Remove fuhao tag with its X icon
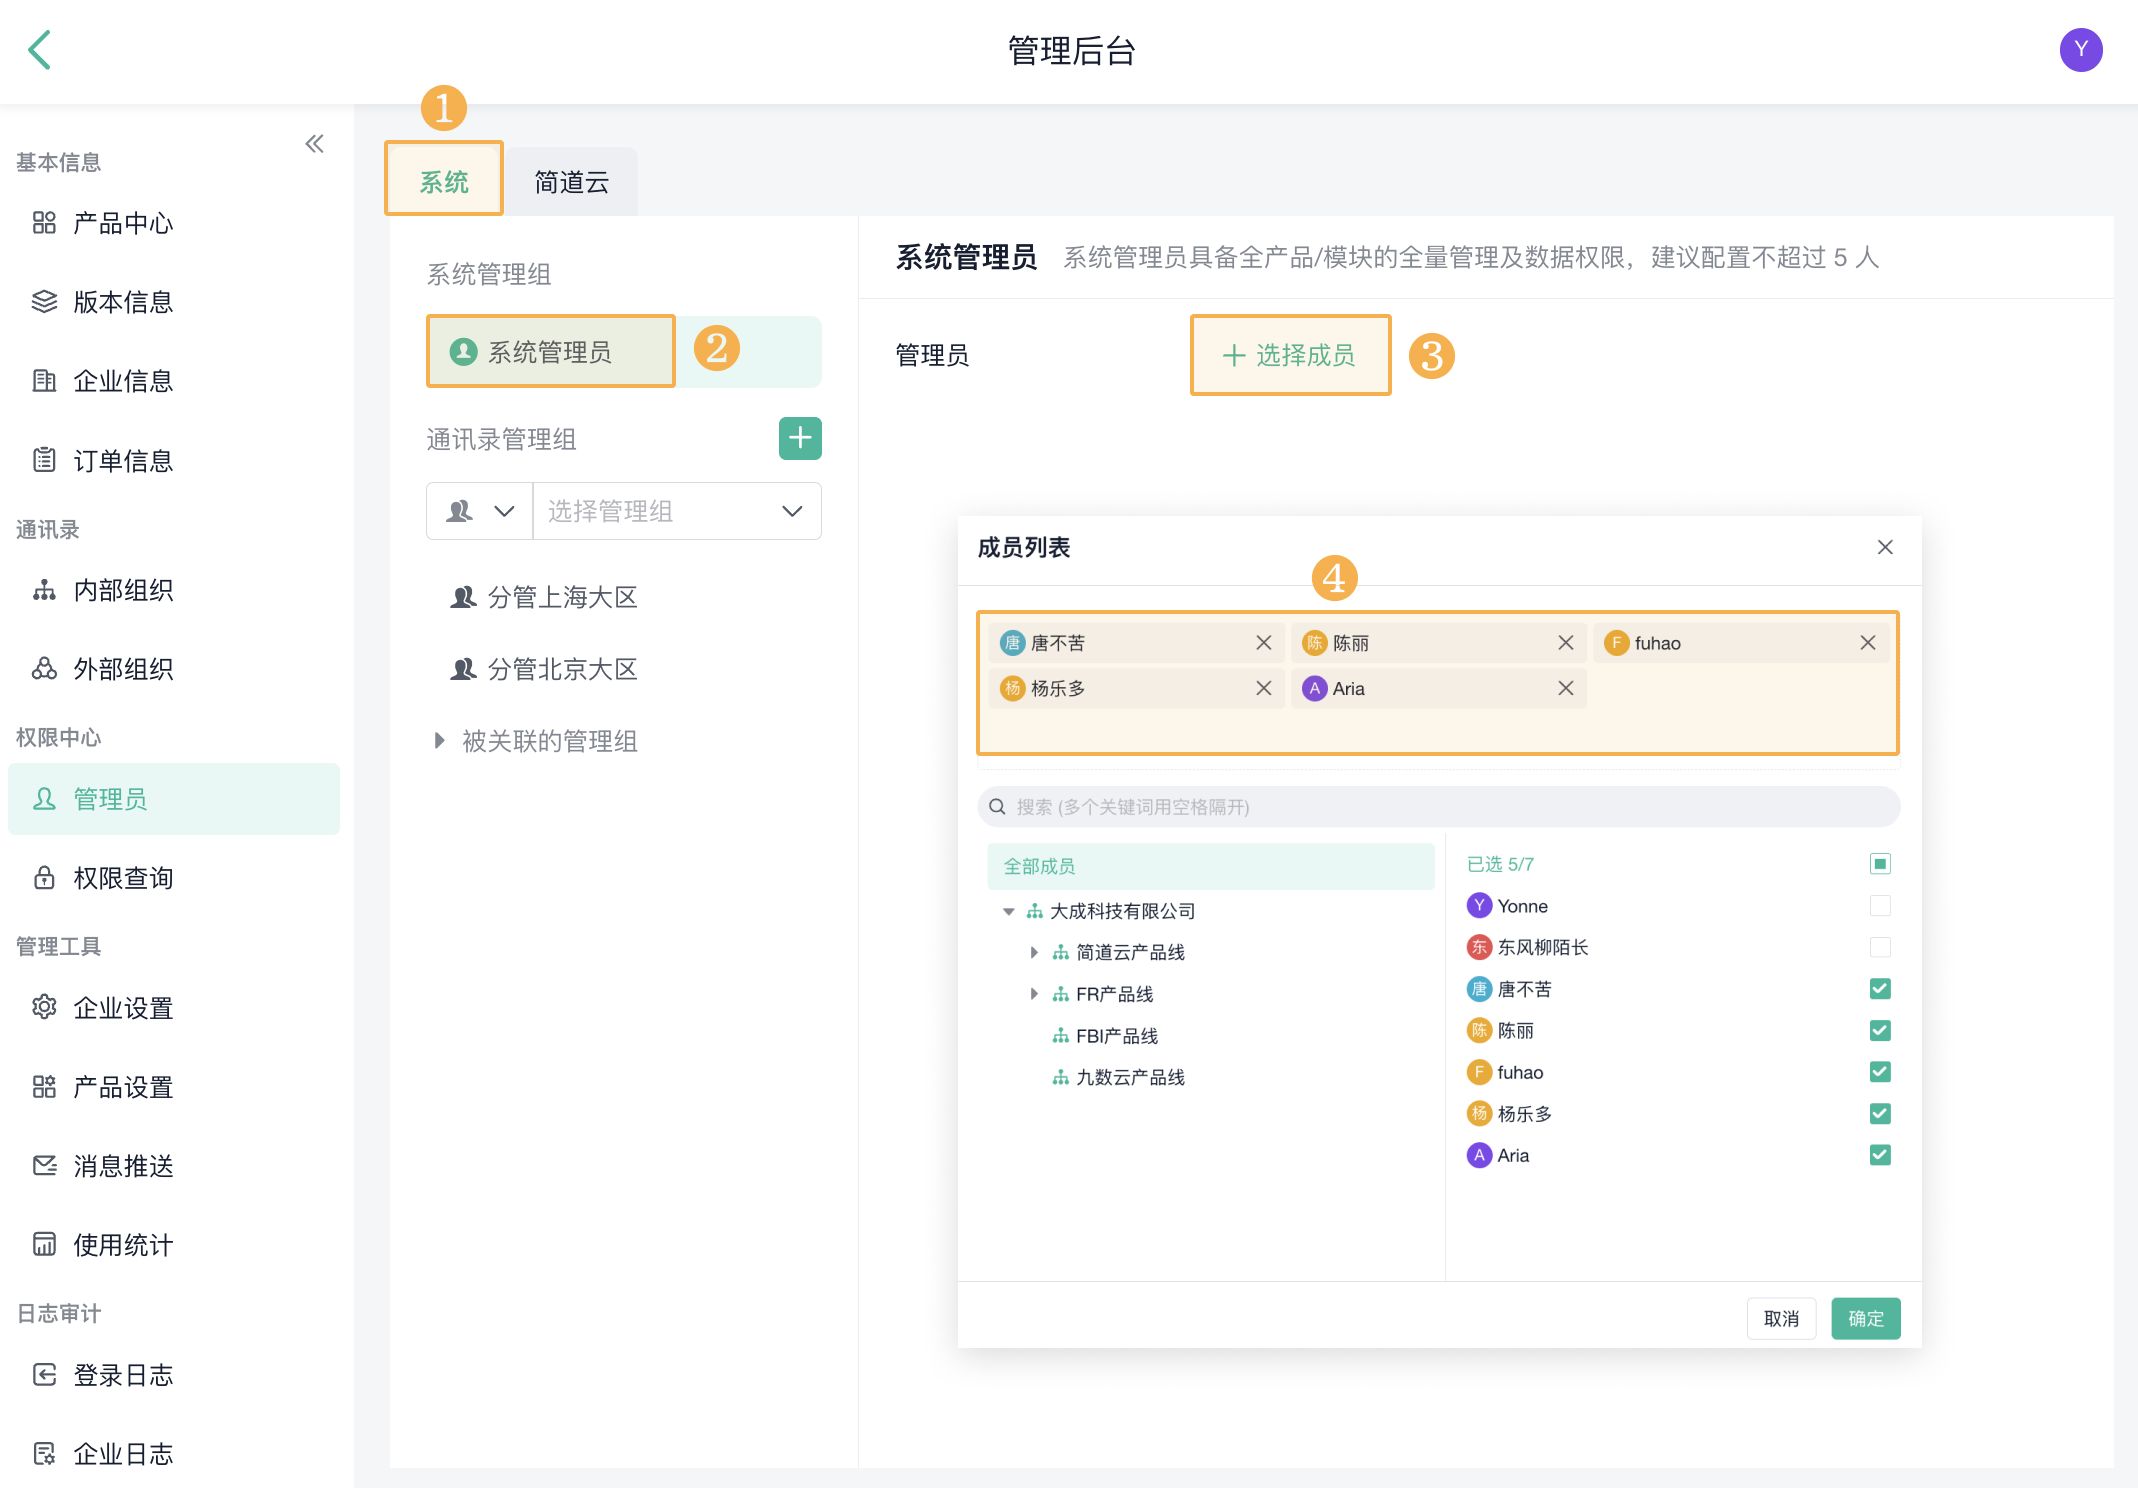 click(1867, 643)
